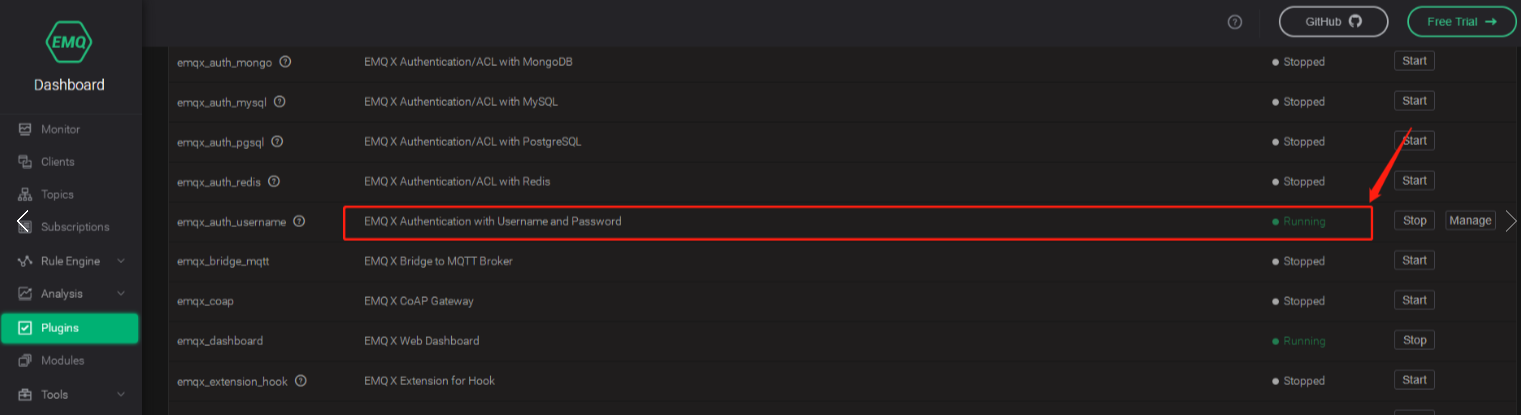Click the next slide right arrow
This screenshot has width=1521, height=415.
point(1511,221)
